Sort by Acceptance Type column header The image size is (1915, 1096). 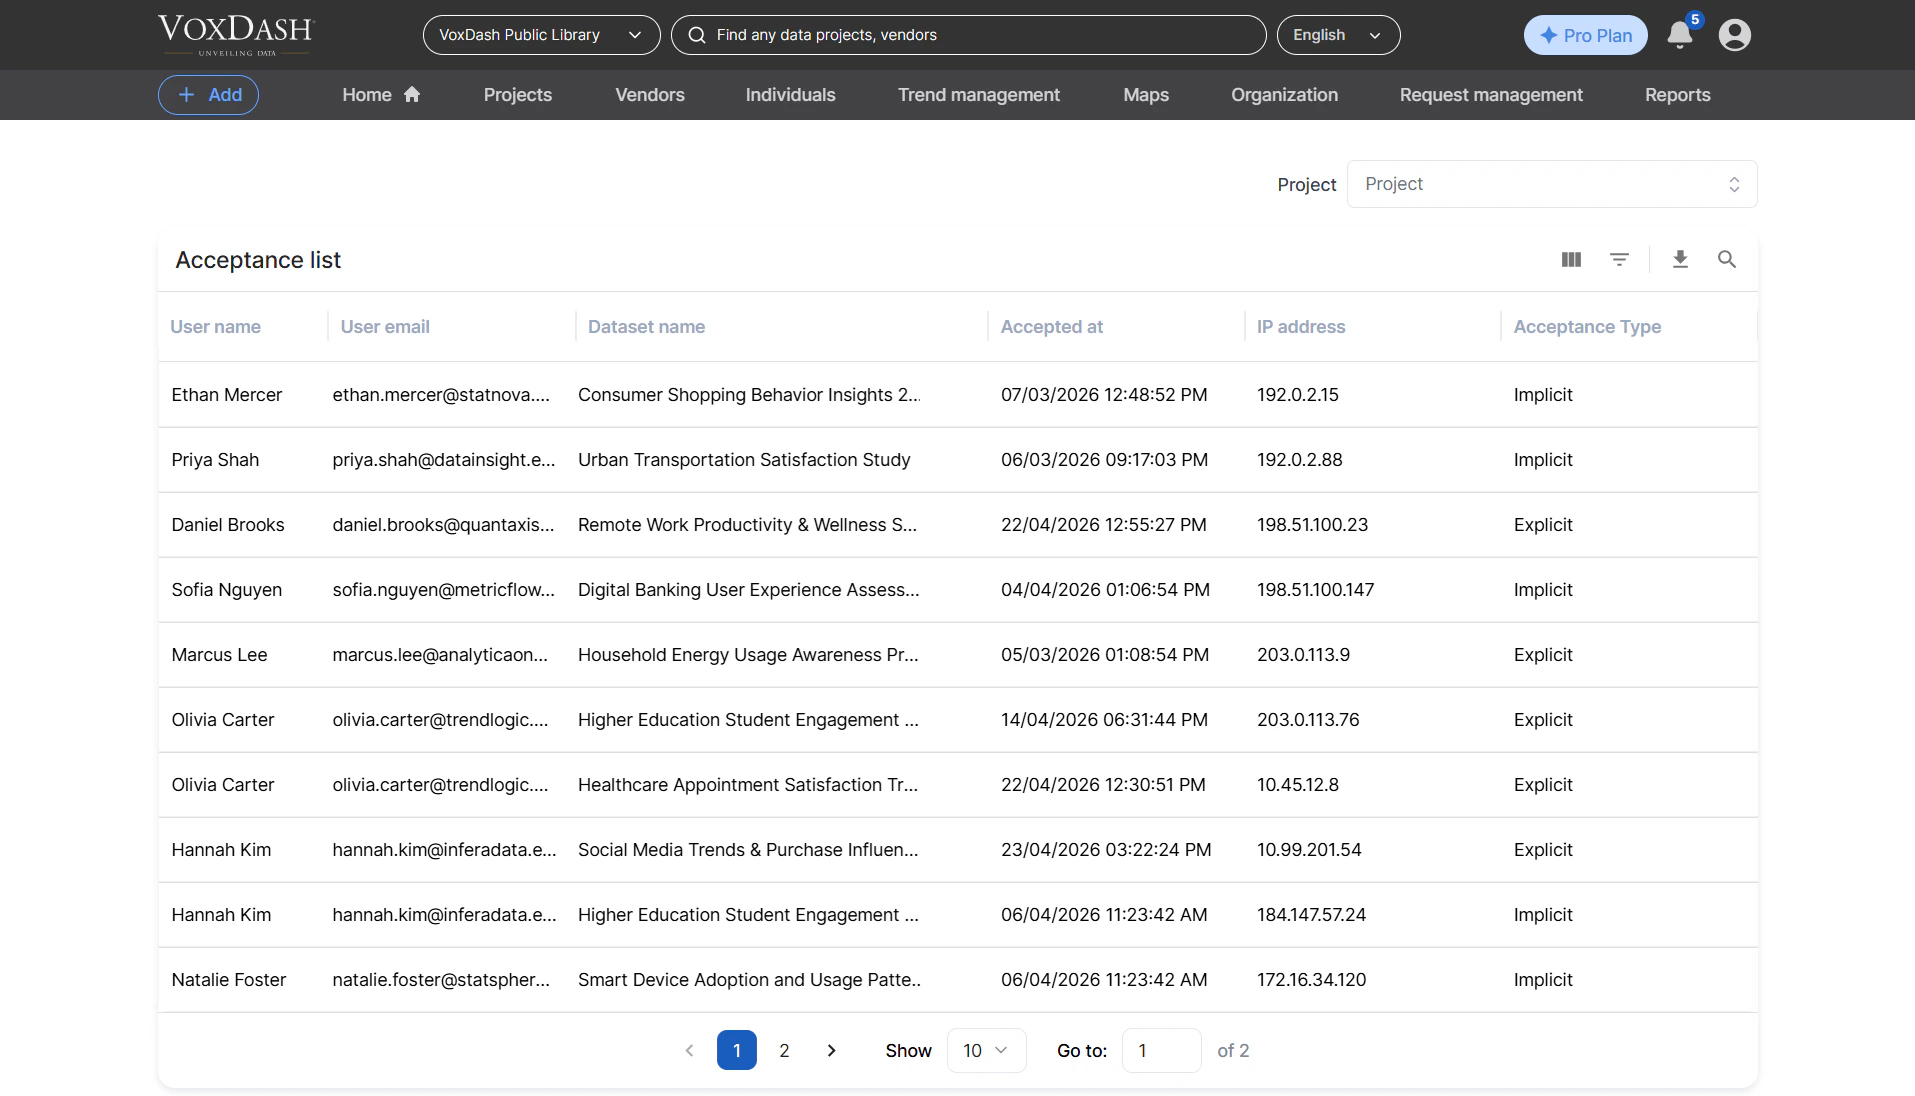(1587, 327)
